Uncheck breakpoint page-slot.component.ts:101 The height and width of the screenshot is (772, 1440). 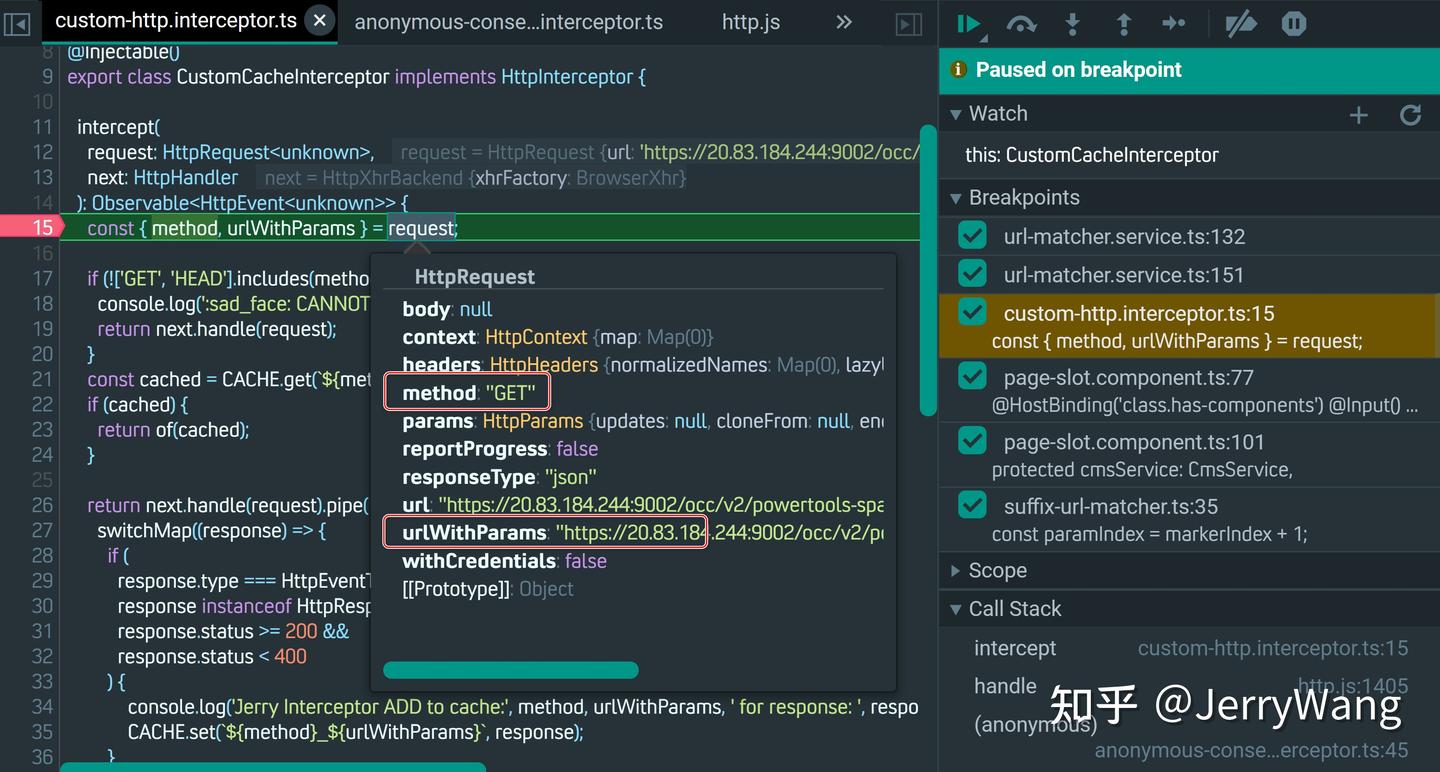pos(972,441)
